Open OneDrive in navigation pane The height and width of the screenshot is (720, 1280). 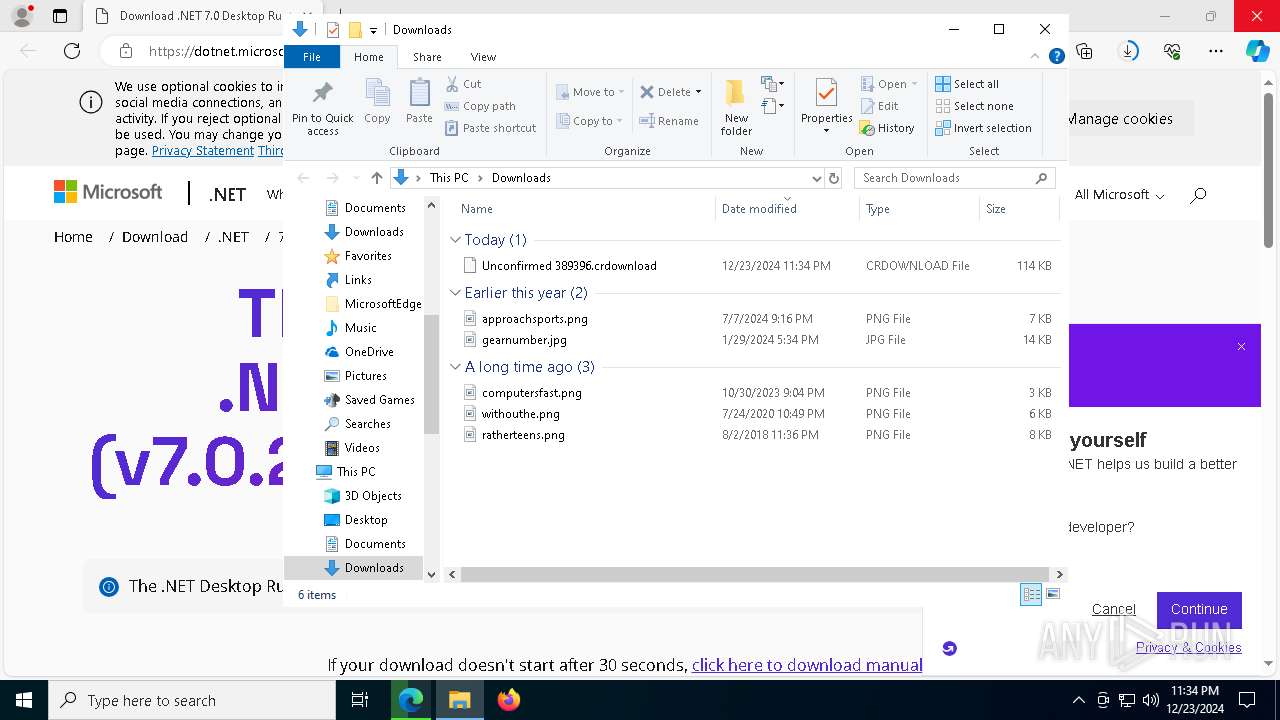click(369, 352)
